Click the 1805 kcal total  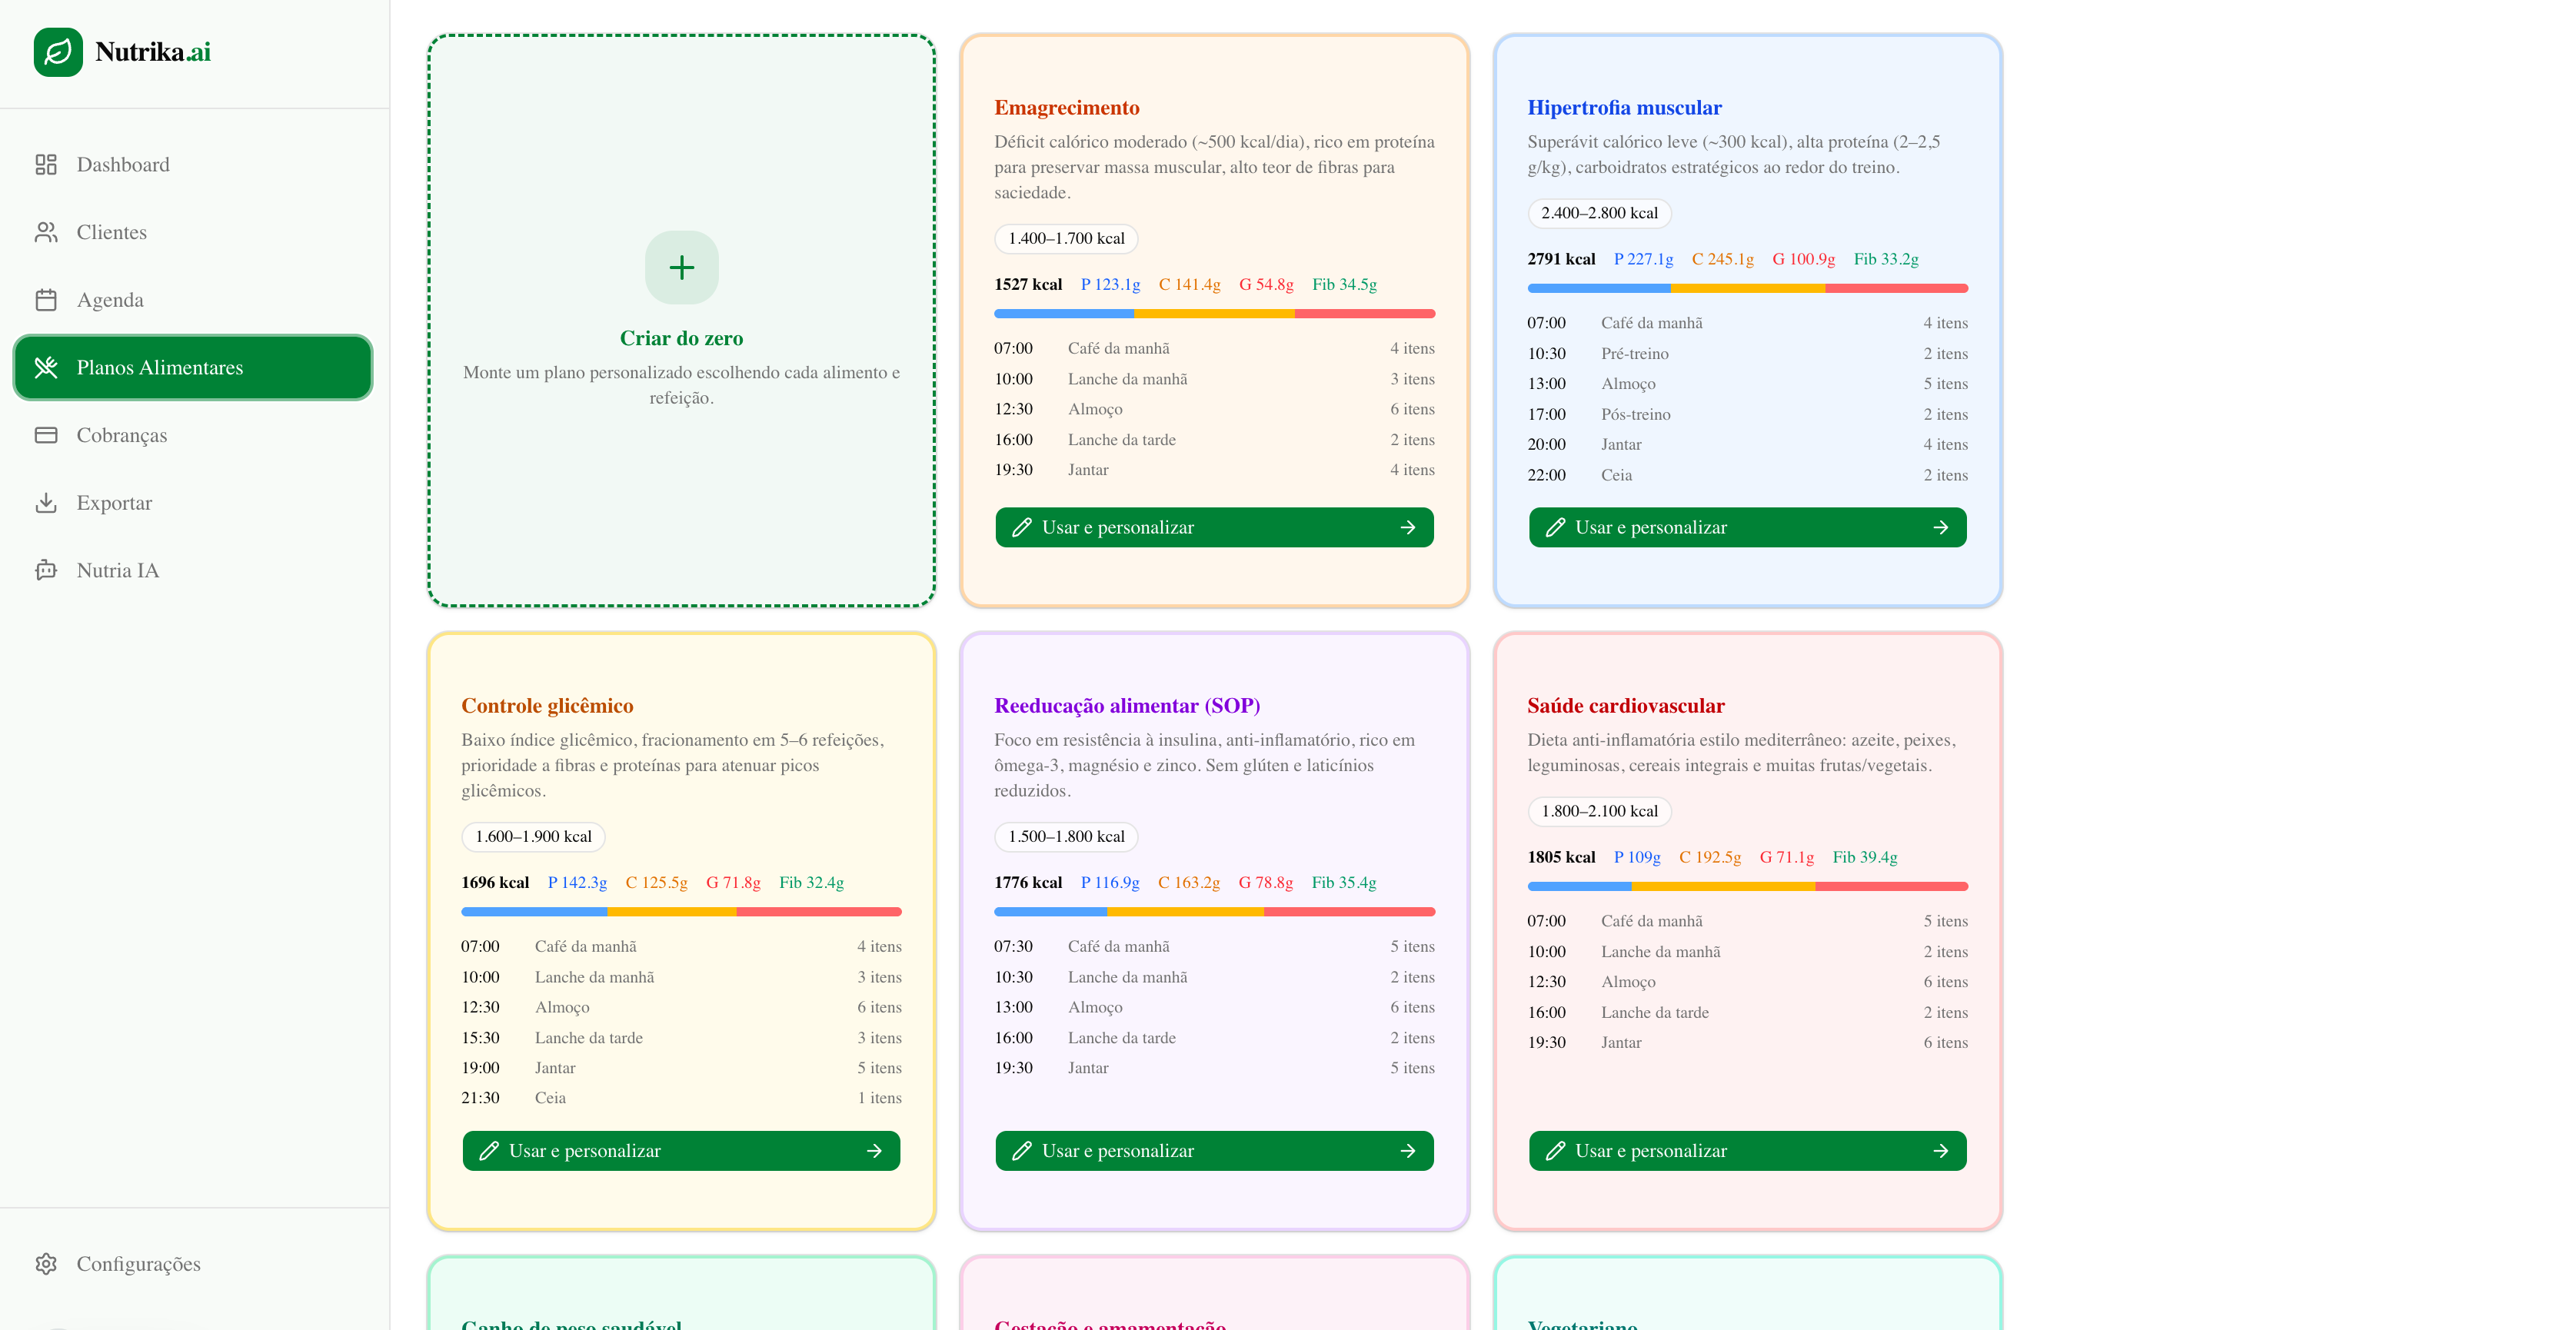tap(1561, 857)
